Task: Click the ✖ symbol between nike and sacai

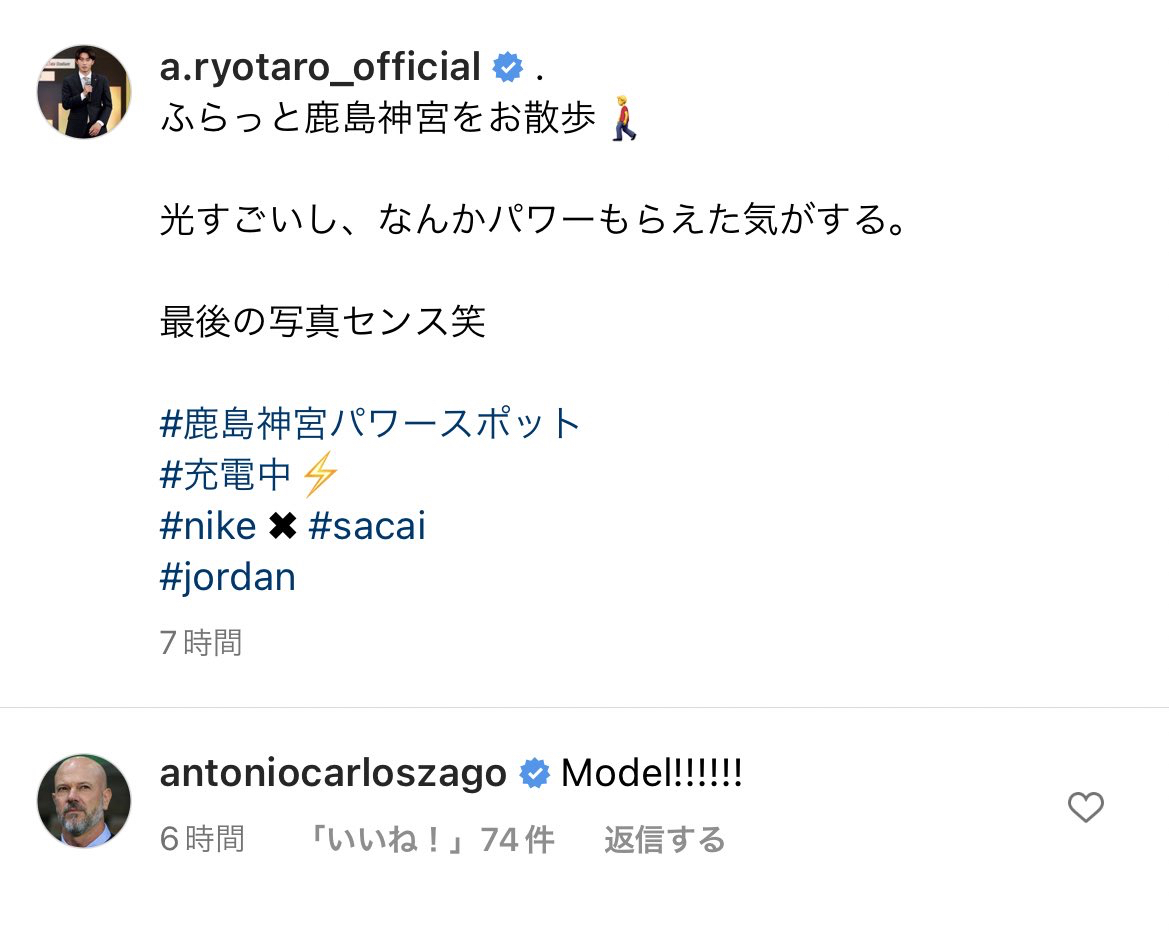Action: 283,526
